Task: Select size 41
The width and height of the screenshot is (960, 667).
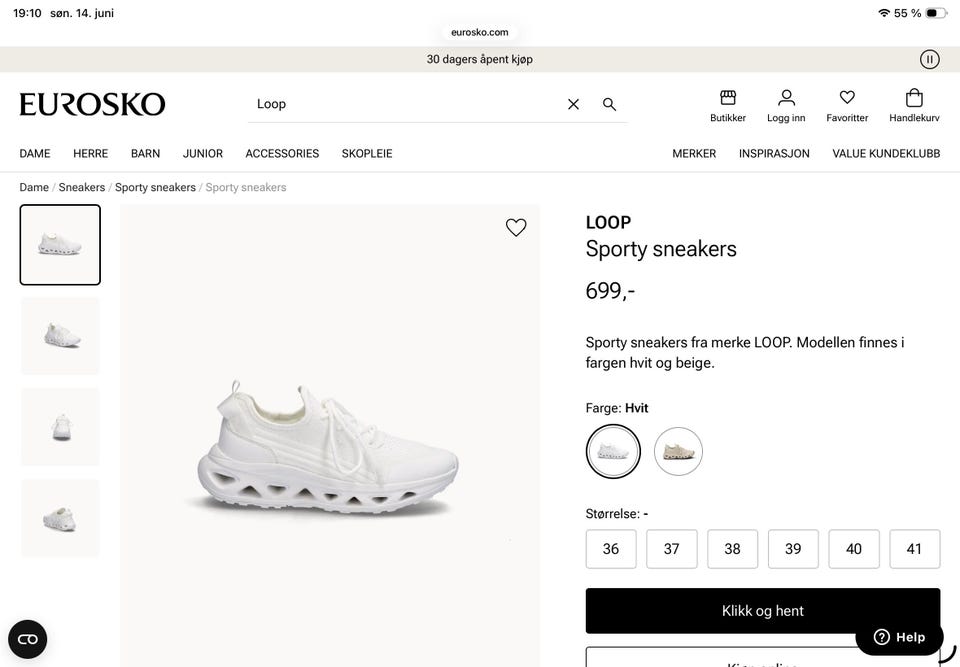Action: 914,549
